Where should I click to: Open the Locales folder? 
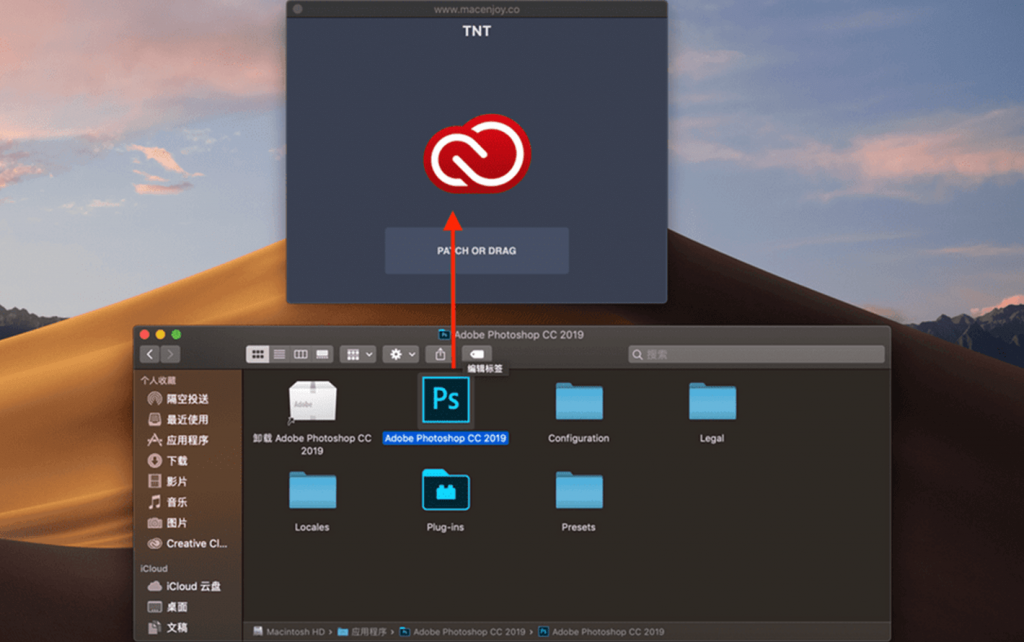click(x=312, y=489)
